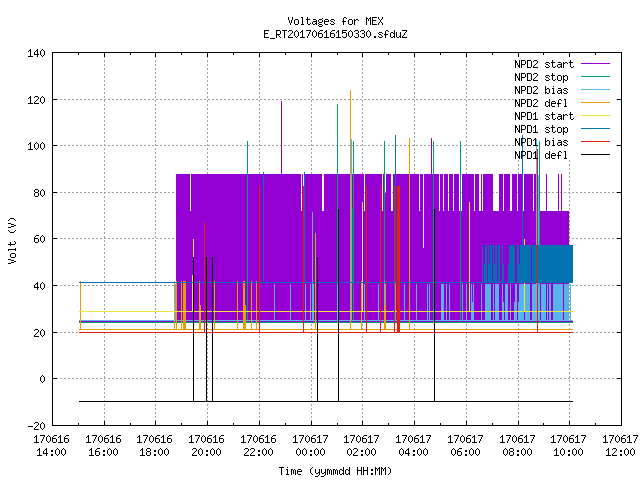Click the 170617 12:00 time tick label
This screenshot has width=640, height=480.
[x=620, y=446]
